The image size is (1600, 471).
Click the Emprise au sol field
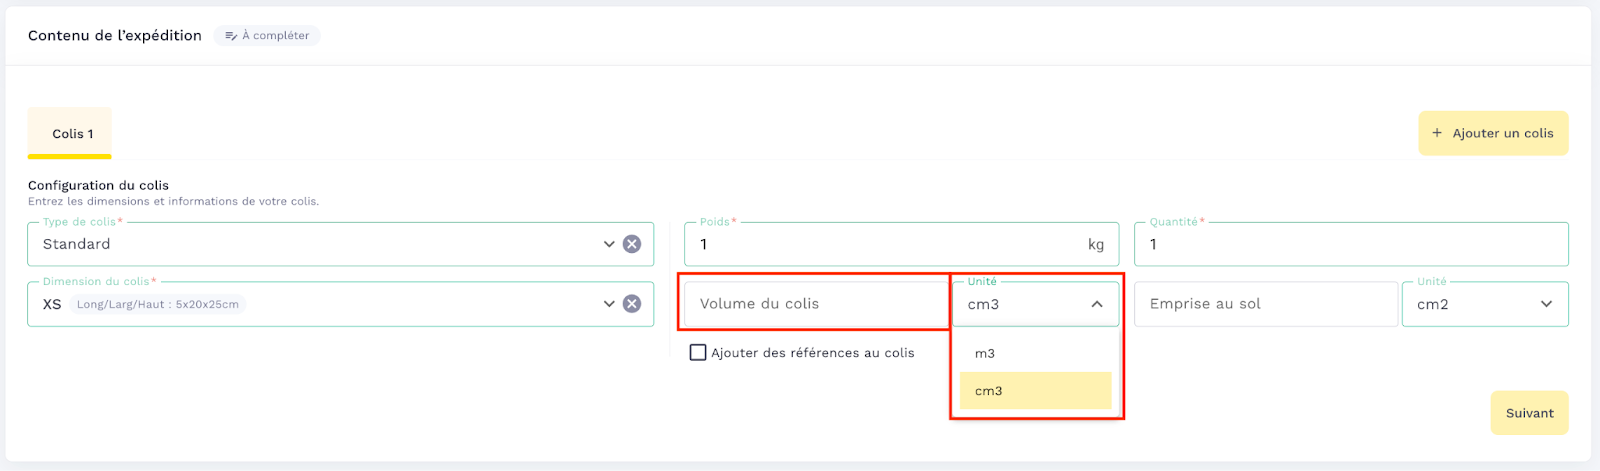1265,304
